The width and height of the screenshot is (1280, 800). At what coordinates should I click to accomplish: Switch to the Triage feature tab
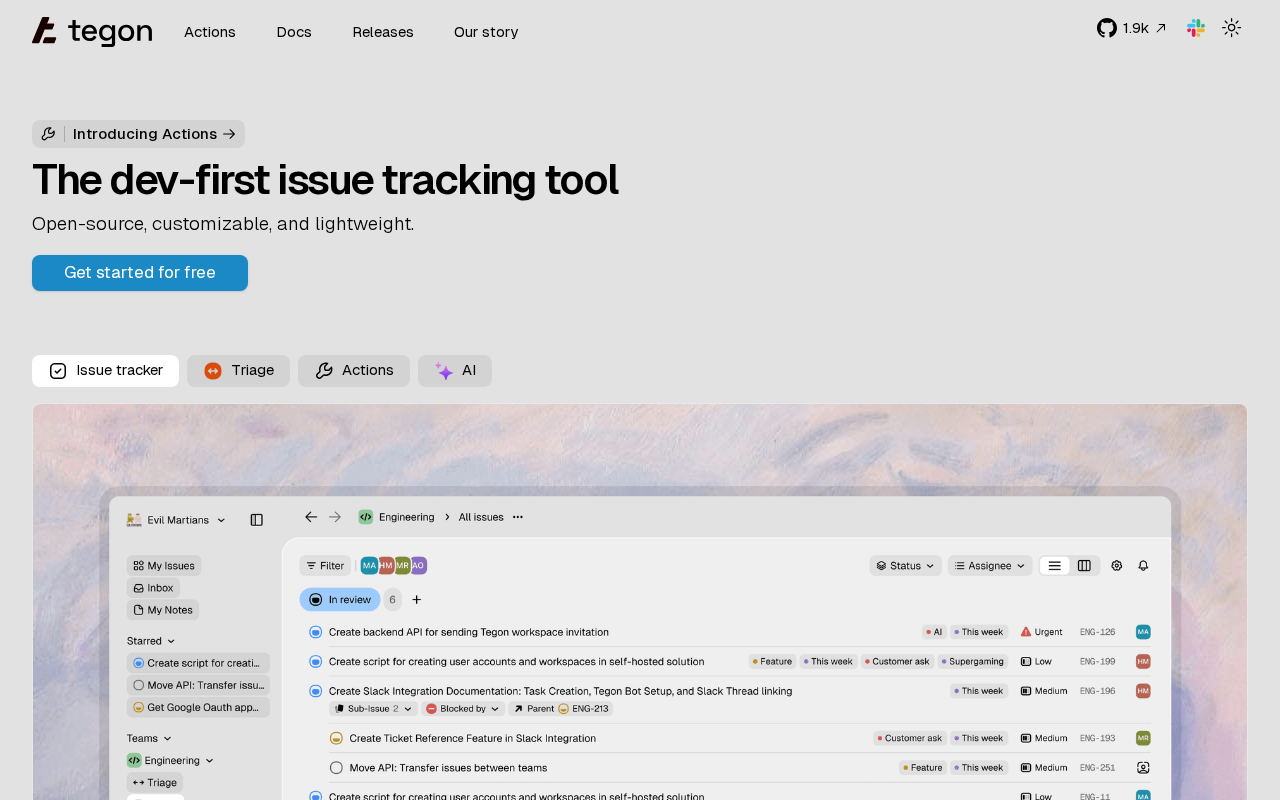(x=238, y=371)
